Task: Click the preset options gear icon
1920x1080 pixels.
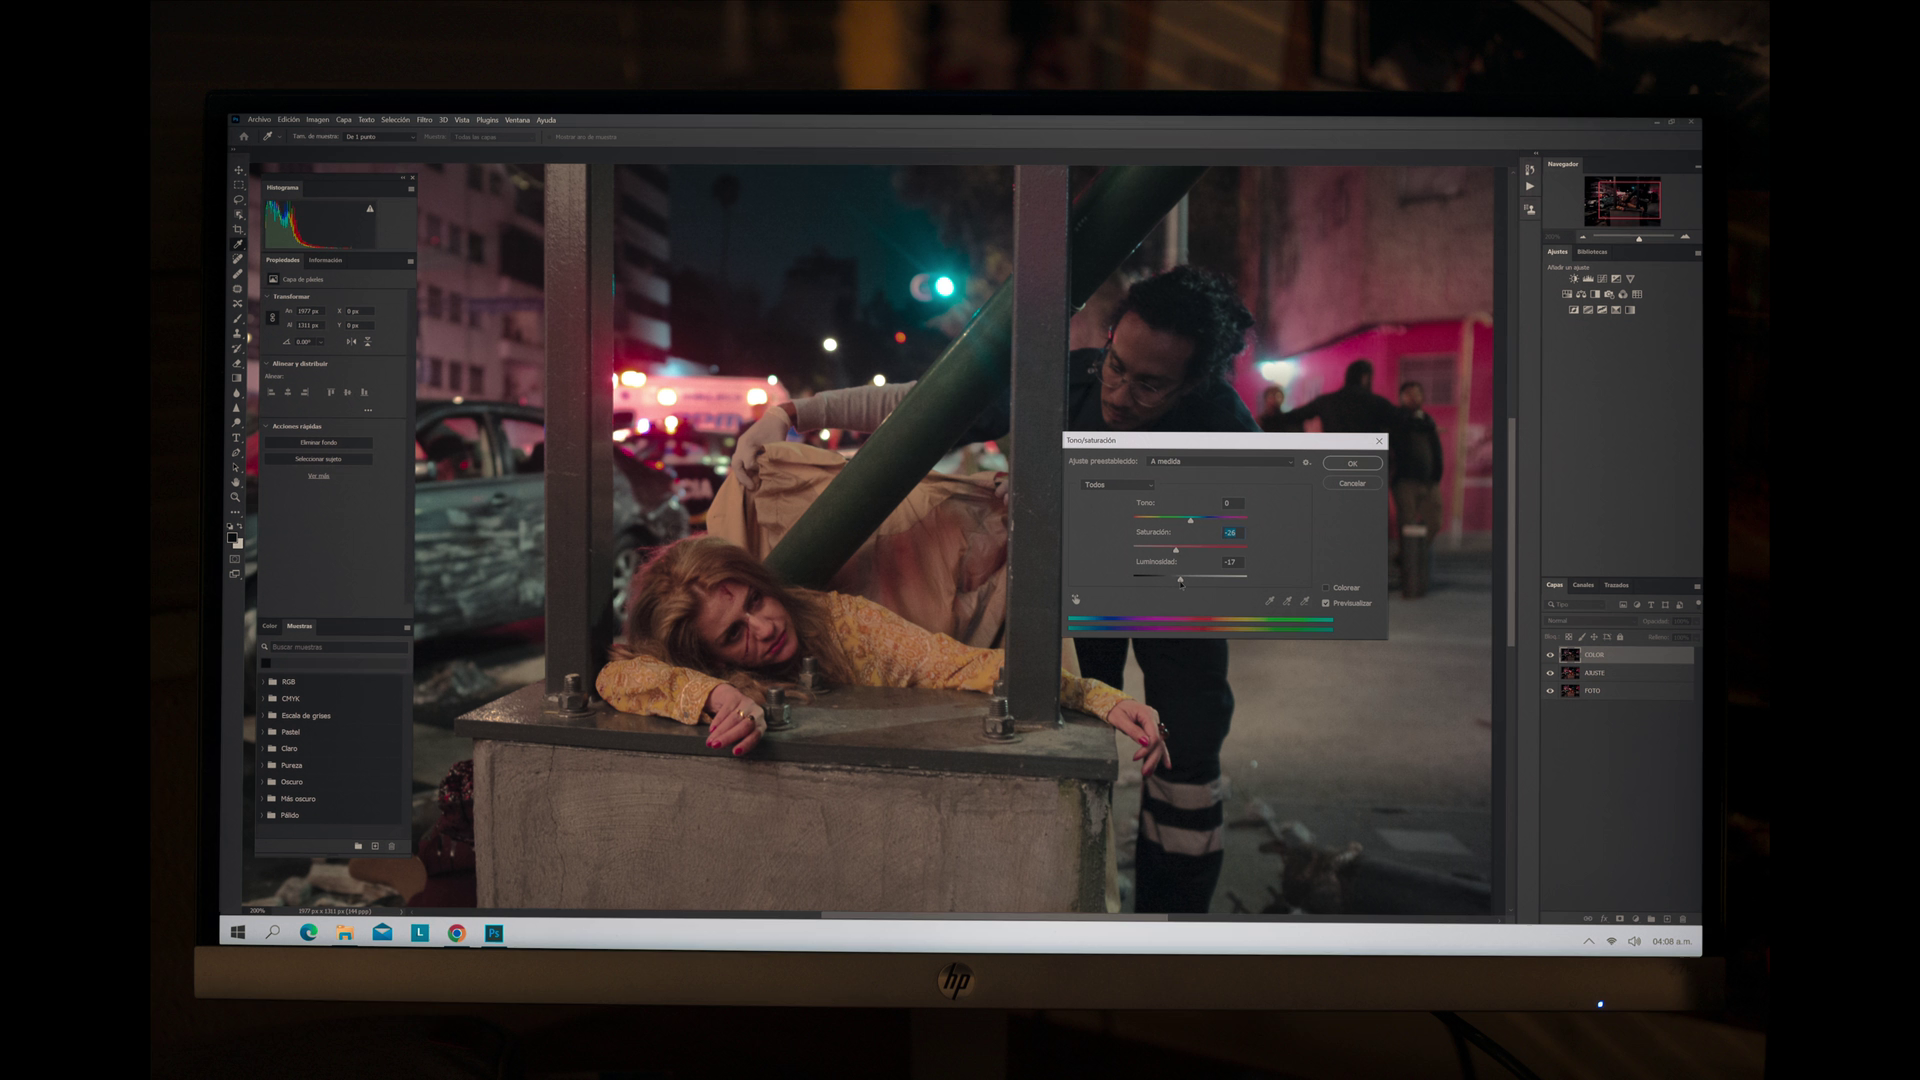Action: (x=1306, y=462)
